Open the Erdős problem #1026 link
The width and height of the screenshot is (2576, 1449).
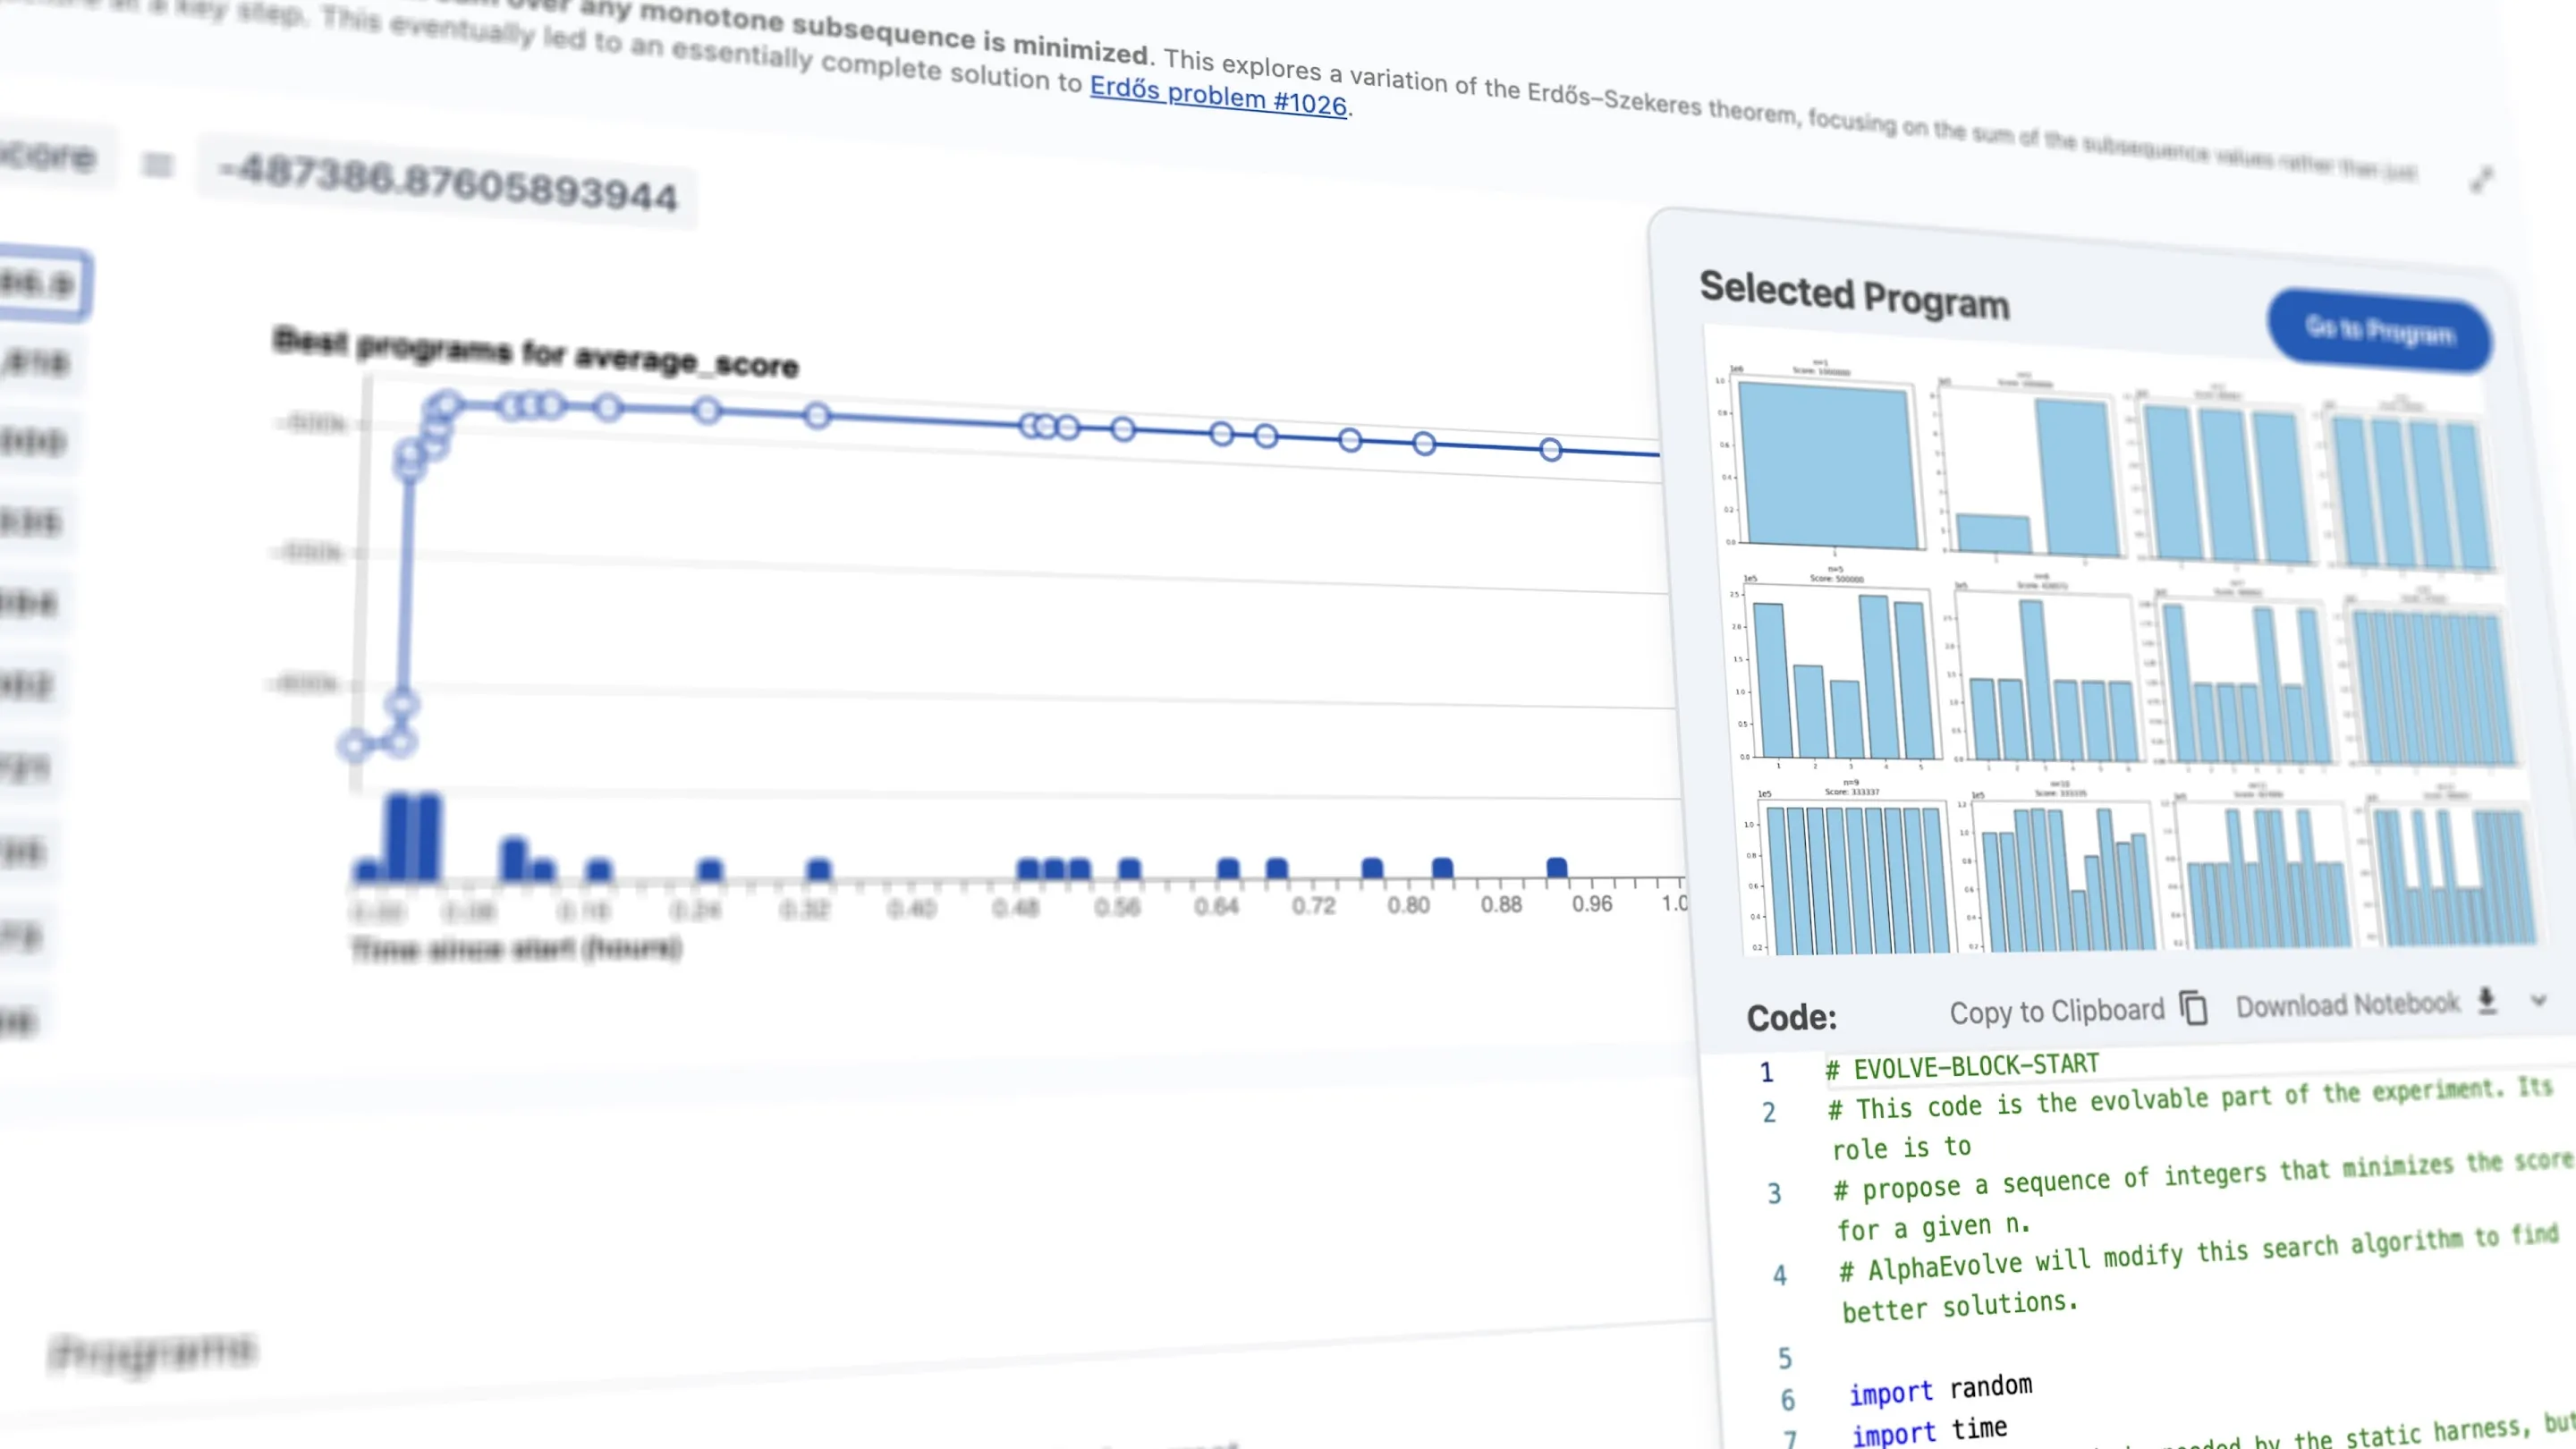point(1218,96)
